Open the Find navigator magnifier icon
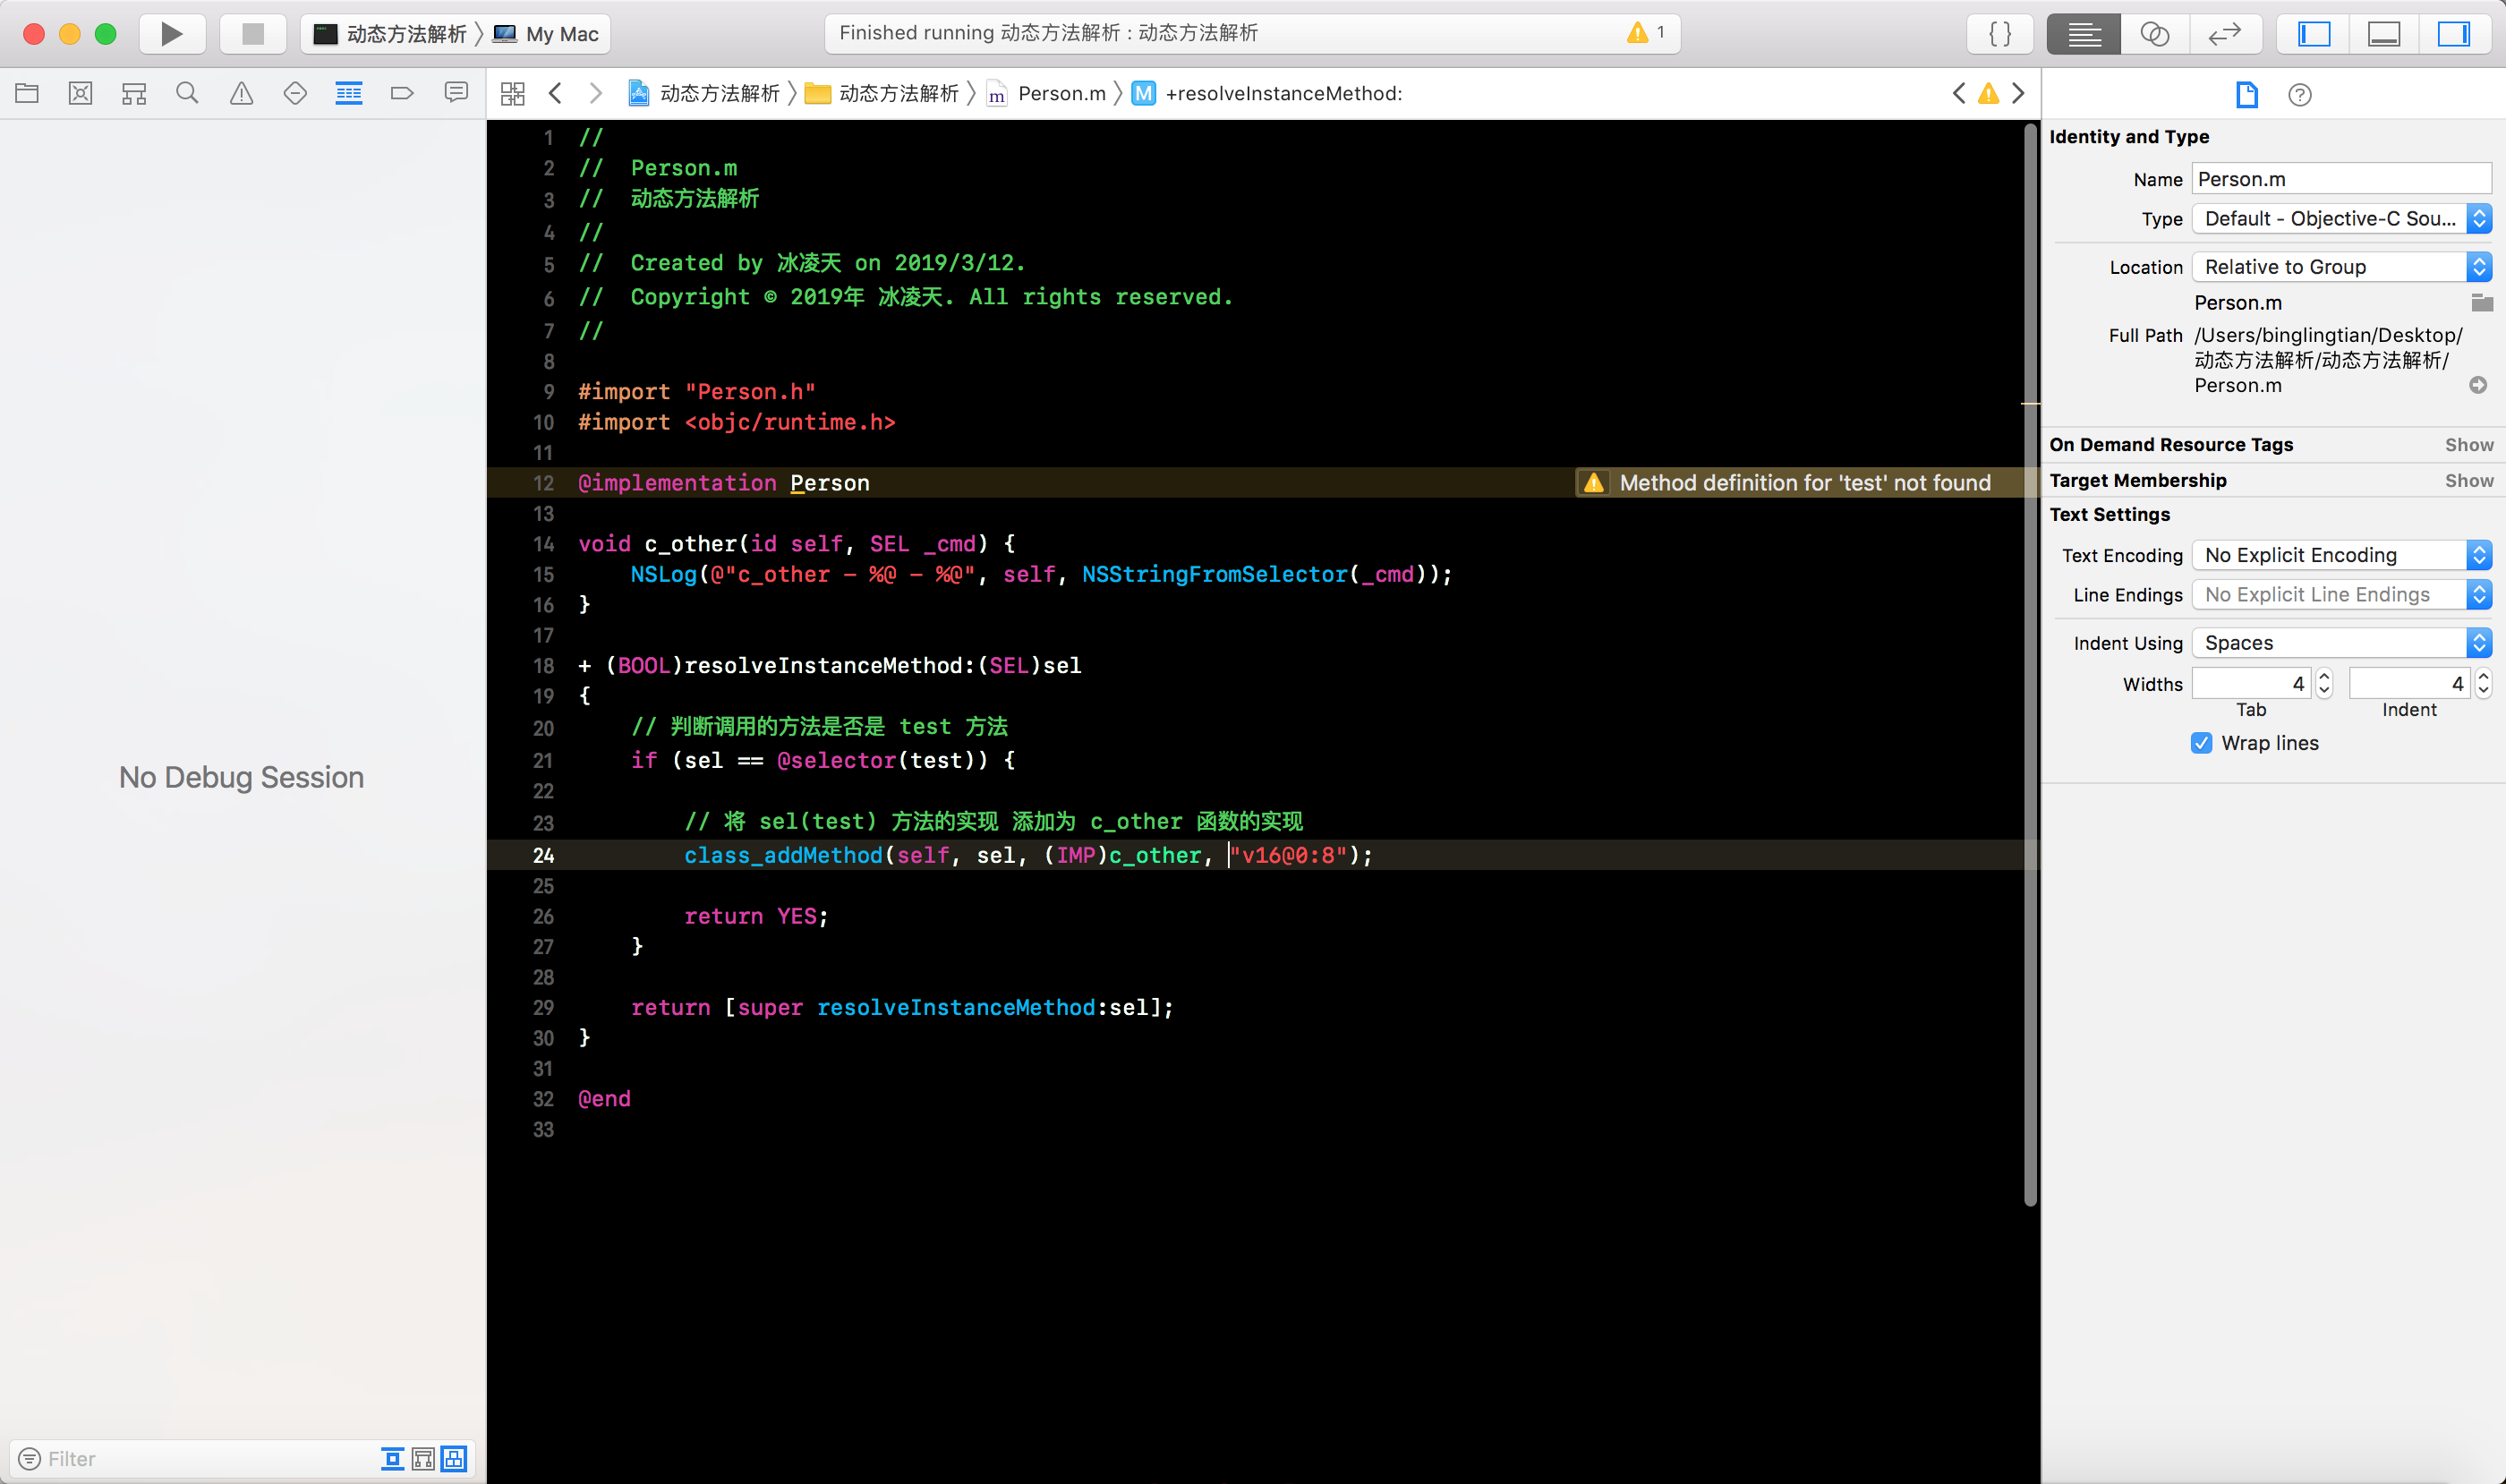The image size is (2506, 1484). 187,94
